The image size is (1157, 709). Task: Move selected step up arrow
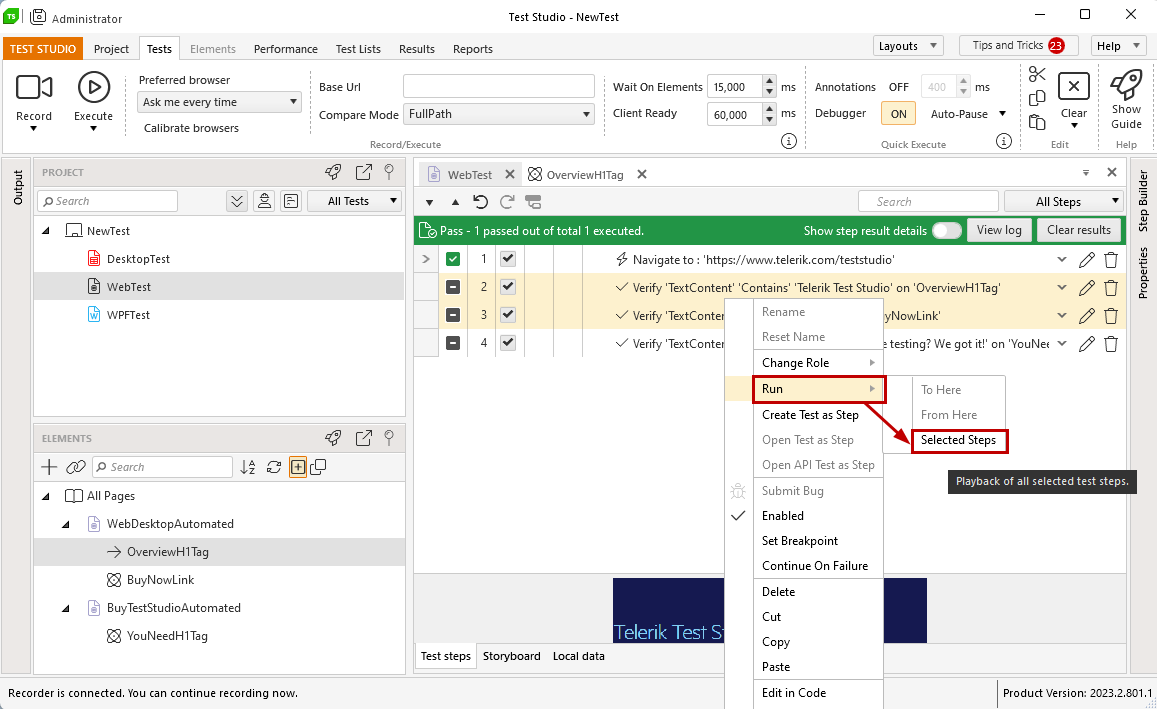(x=455, y=202)
